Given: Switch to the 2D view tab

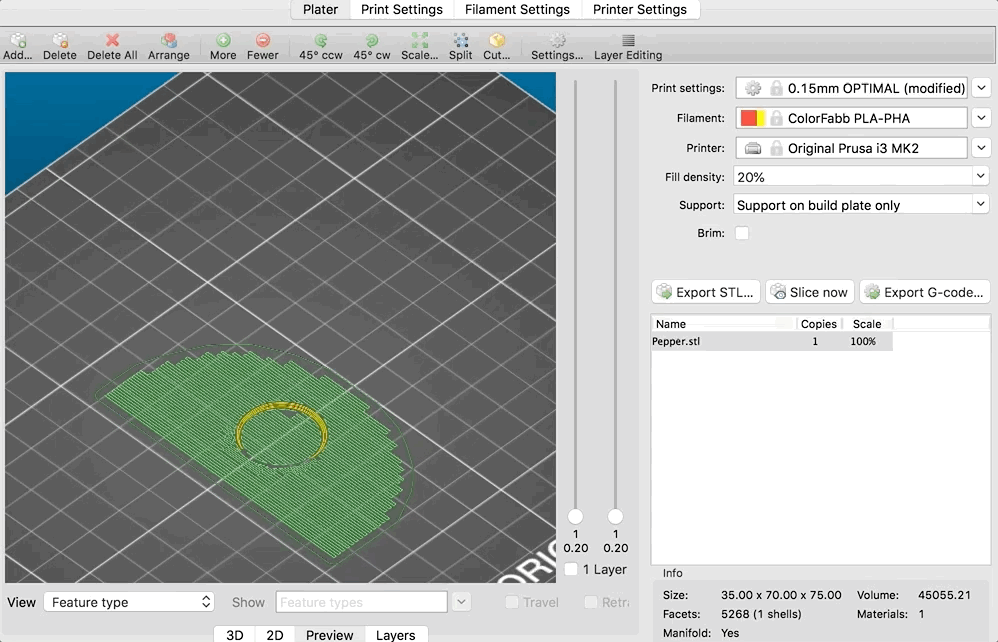Looking at the screenshot, I should click(275, 634).
